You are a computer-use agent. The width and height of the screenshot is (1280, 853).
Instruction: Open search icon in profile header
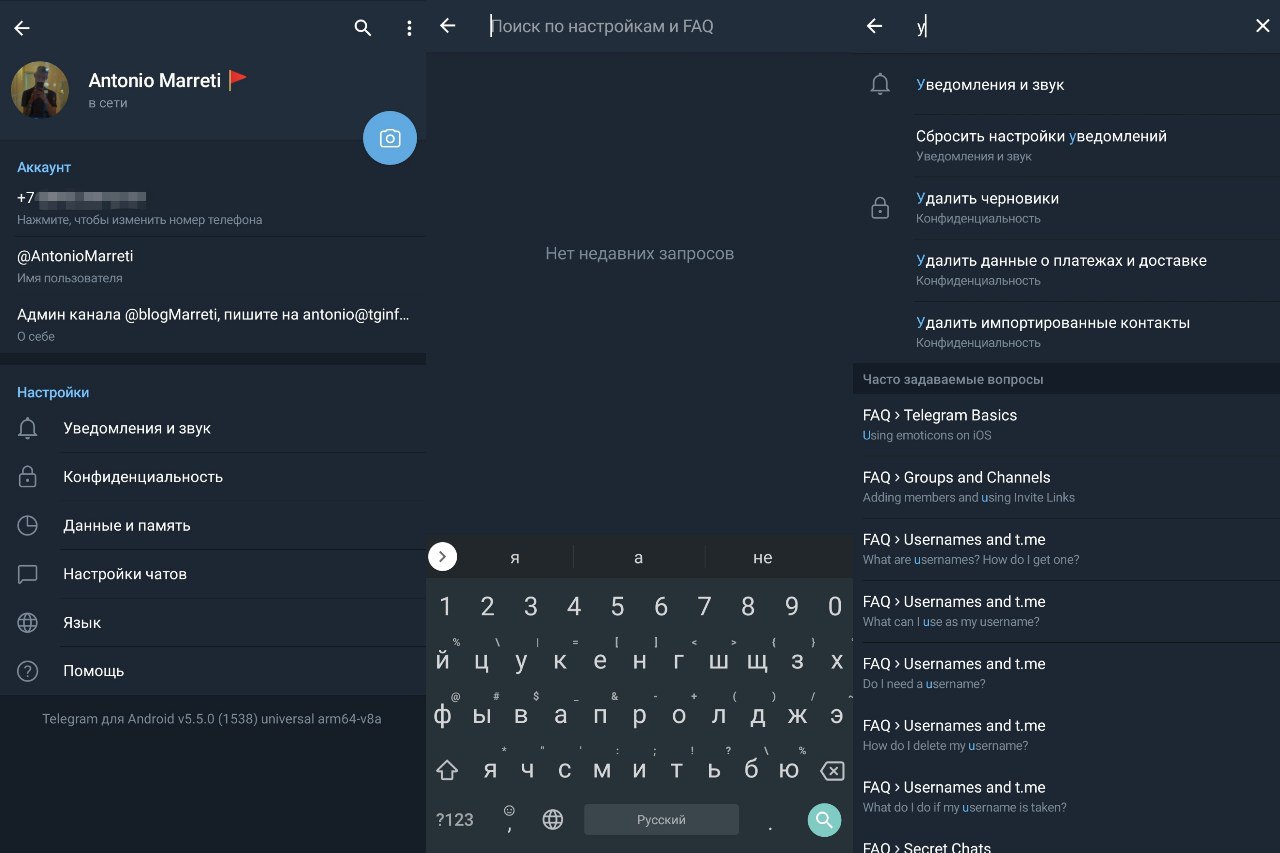(363, 28)
